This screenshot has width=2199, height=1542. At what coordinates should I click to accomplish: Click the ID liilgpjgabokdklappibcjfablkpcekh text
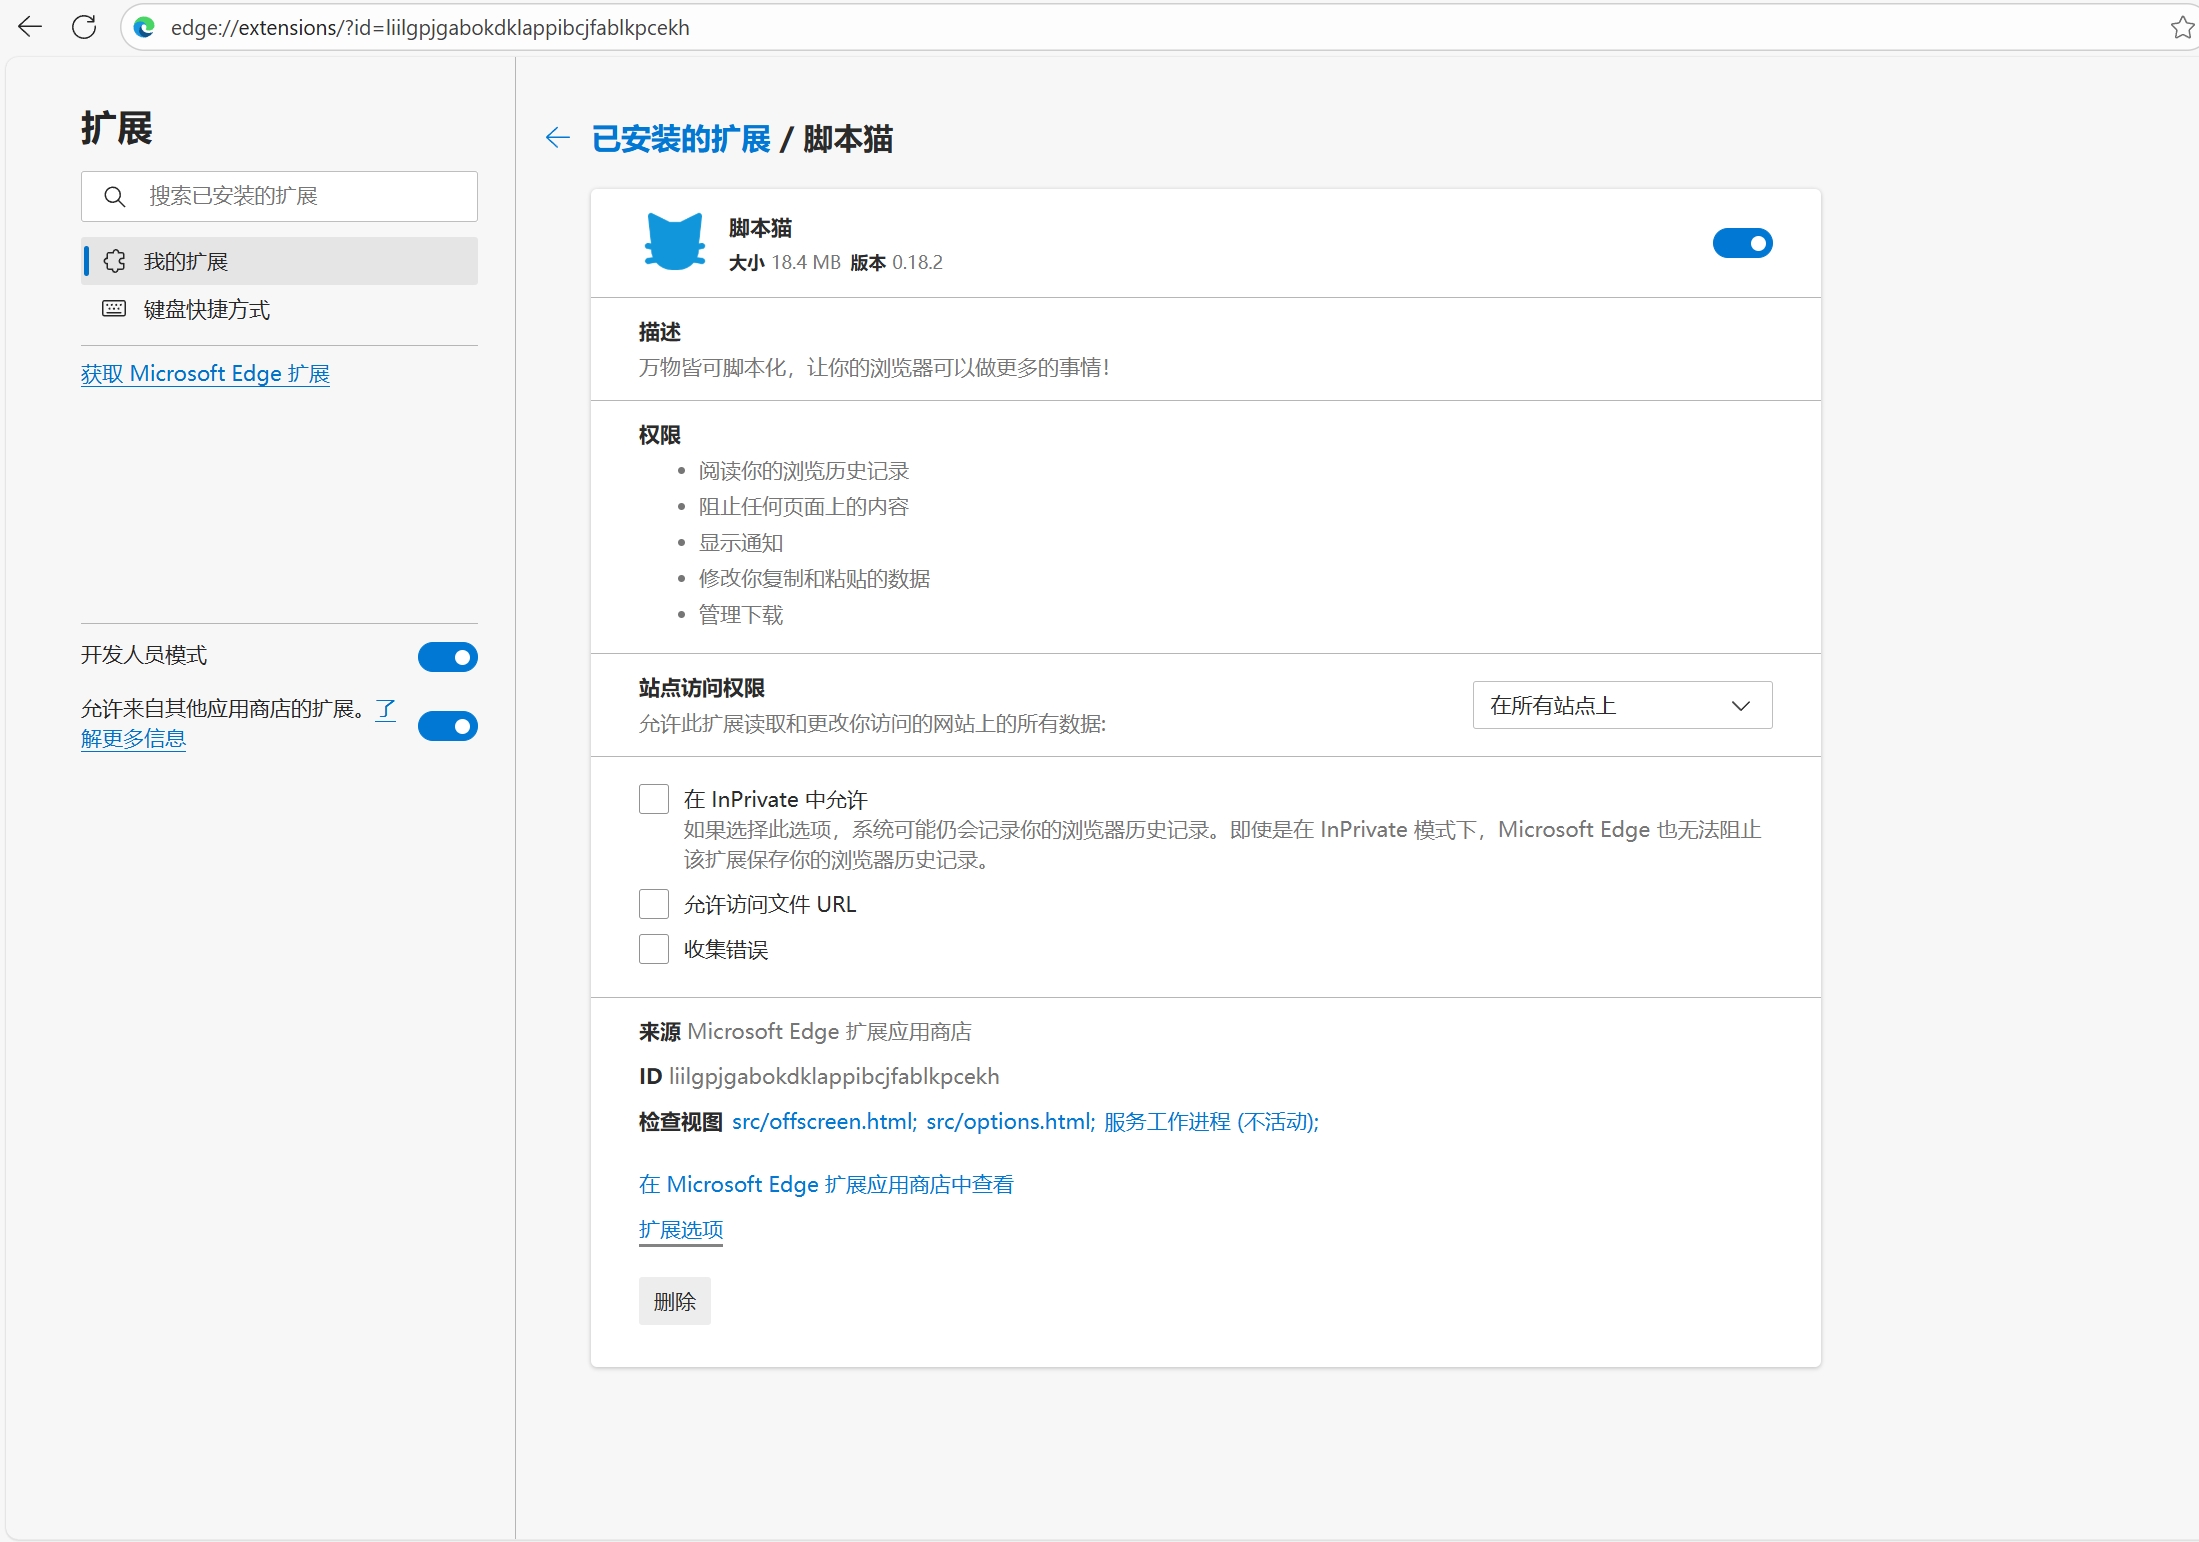click(x=819, y=1077)
